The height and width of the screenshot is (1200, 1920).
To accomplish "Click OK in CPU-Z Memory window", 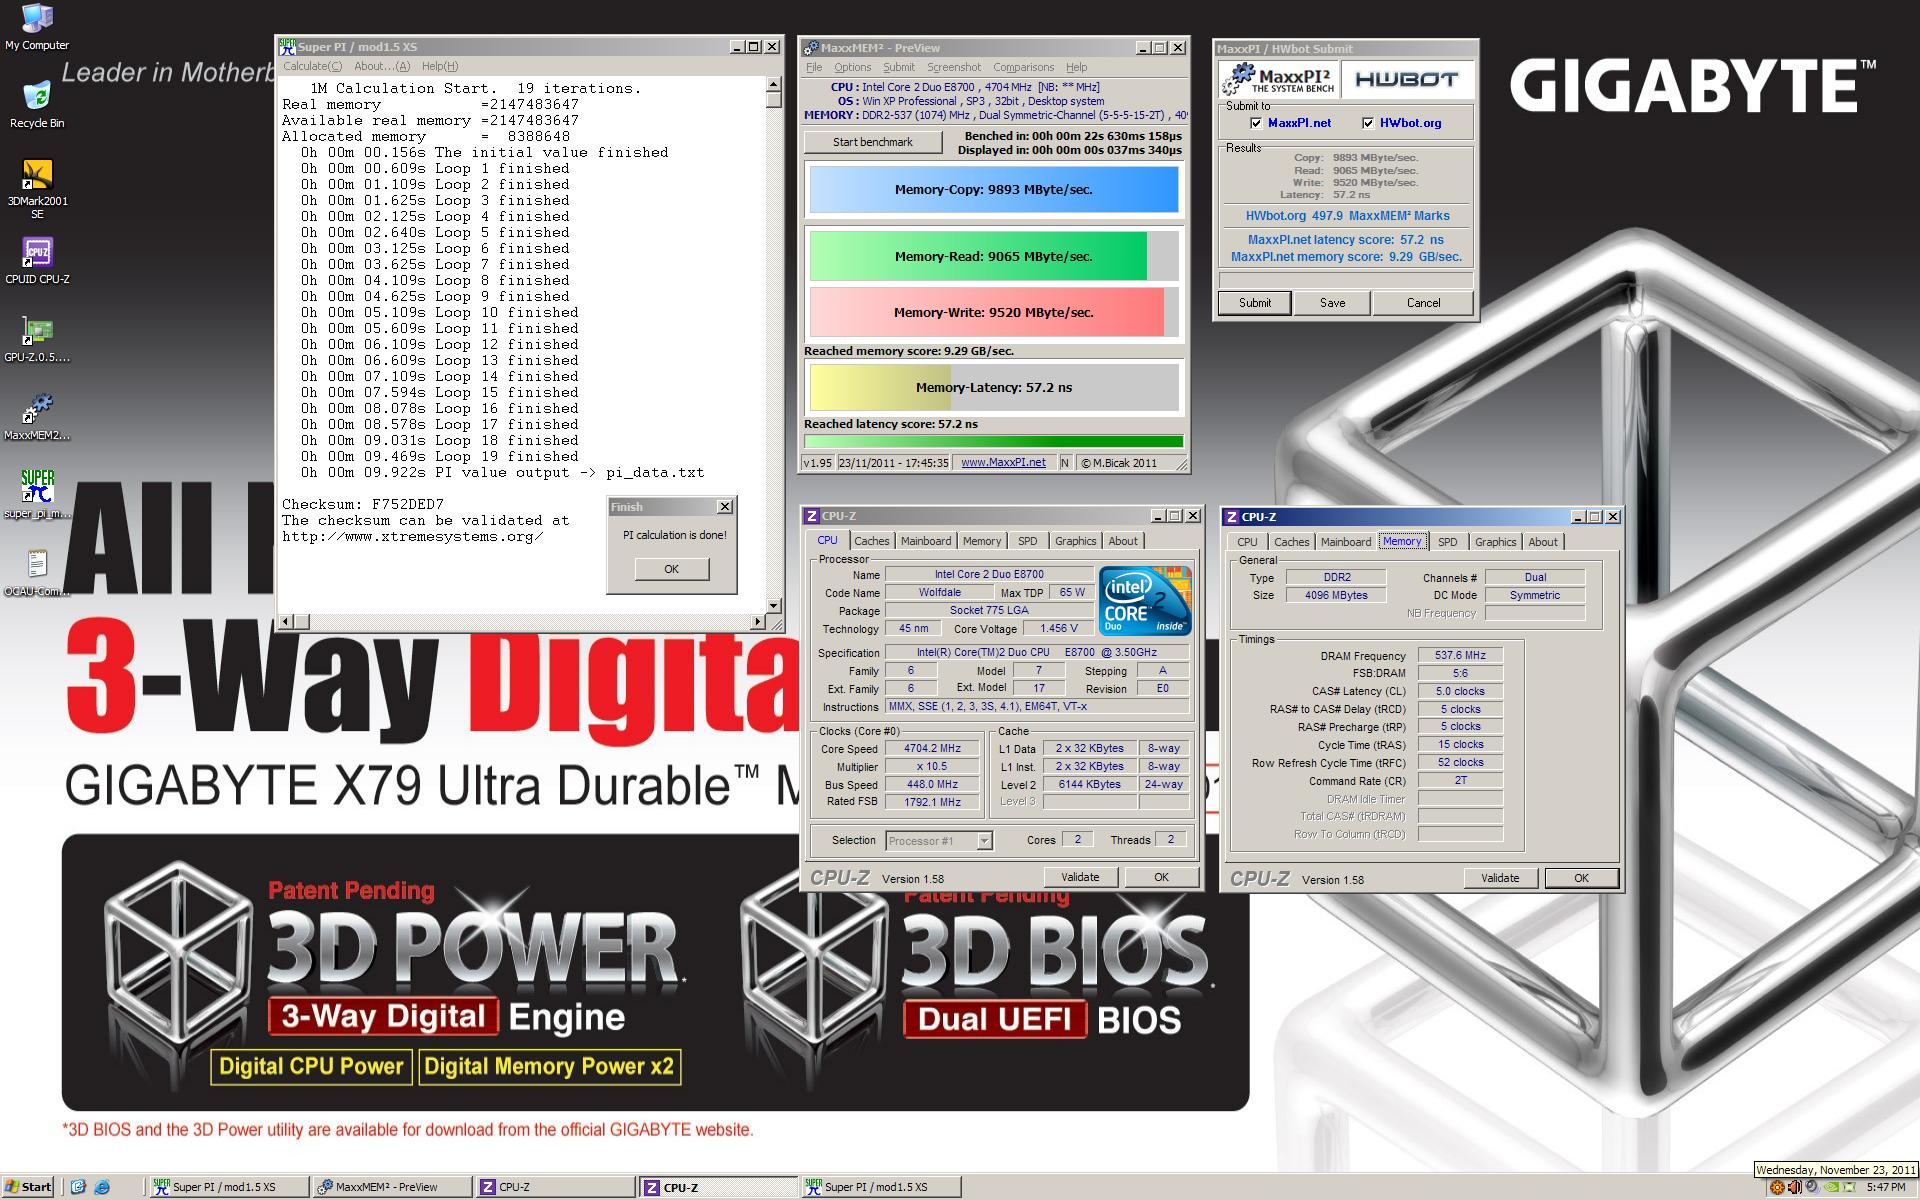I will 1581,878.
